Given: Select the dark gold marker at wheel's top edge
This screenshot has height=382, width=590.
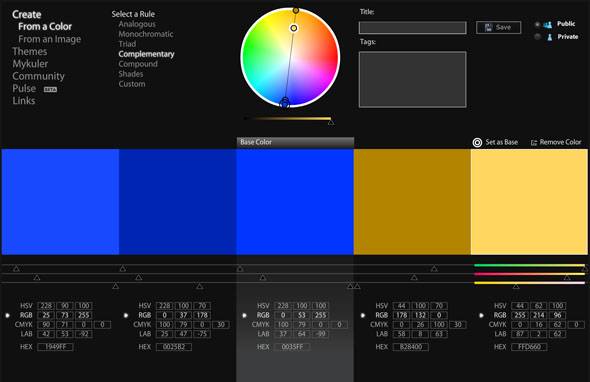Looking at the screenshot, I should pyautogui.click(x=296, y=11).
